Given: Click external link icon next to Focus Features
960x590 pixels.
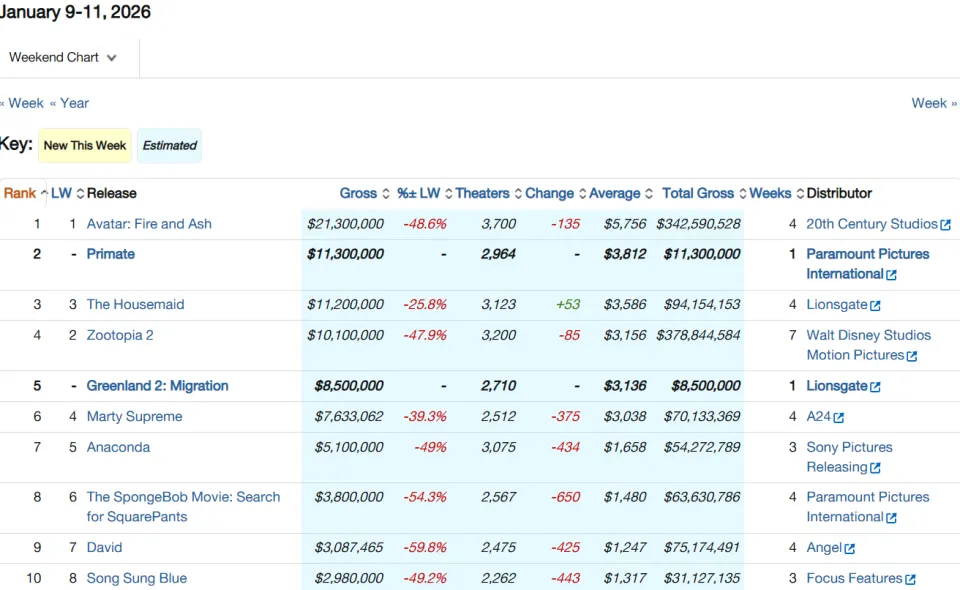Looking at the screenshot, I should (x=910, y=580).
